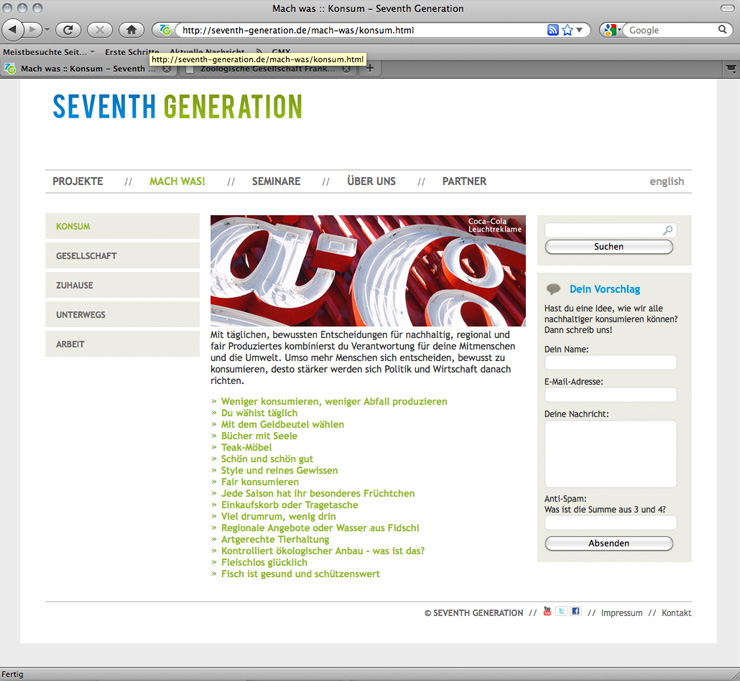
Task: Go to the browser Home page icon
Action: (131, 30)
